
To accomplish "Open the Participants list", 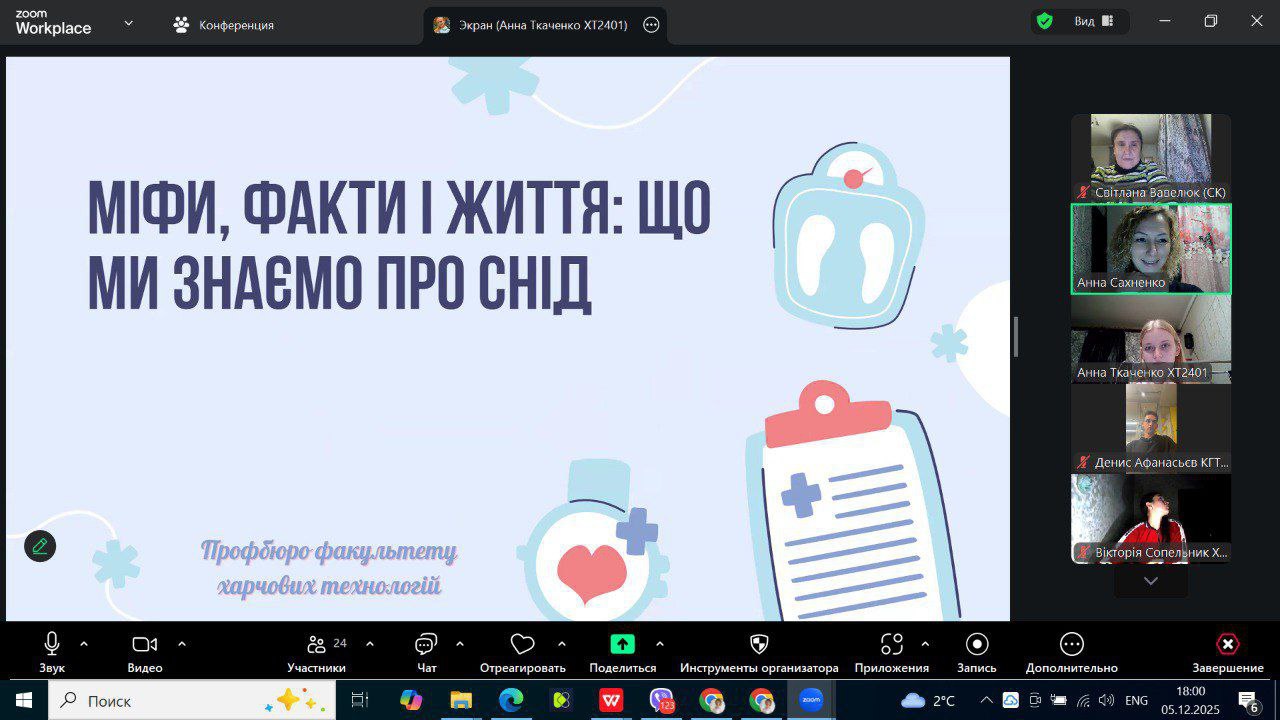I will click(317, 644).
